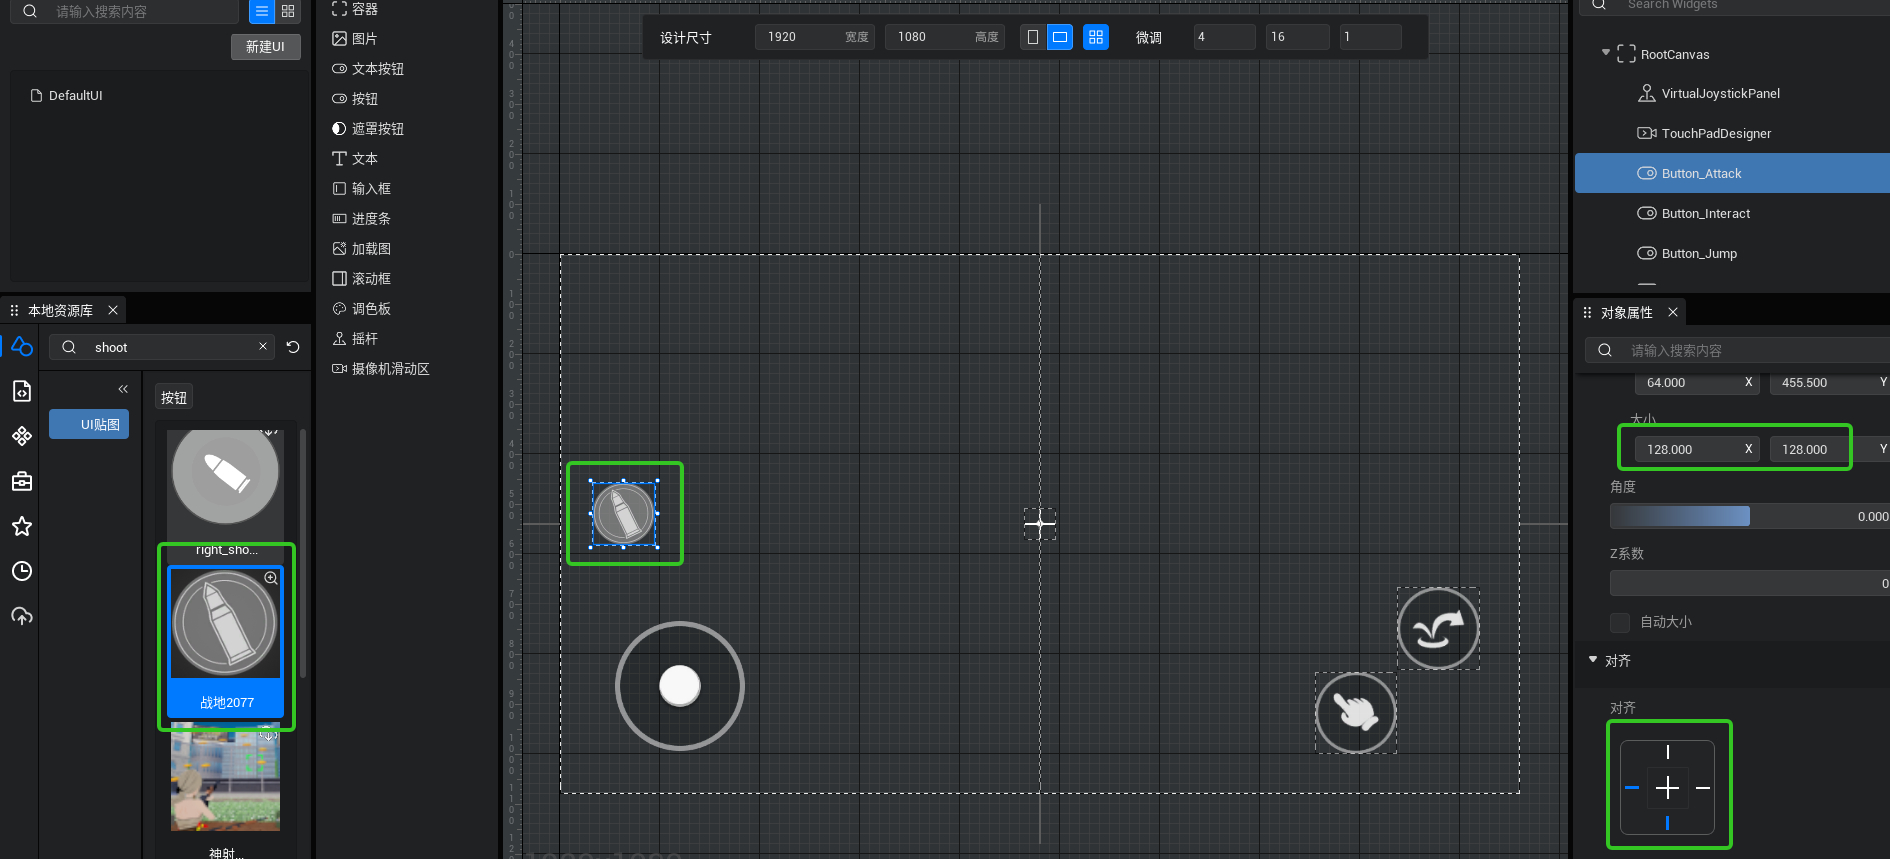Select VirtualJoystickPanel in the hierarchy
The width and height of the screenshot is (1890, 859).
coord(1721,94)
